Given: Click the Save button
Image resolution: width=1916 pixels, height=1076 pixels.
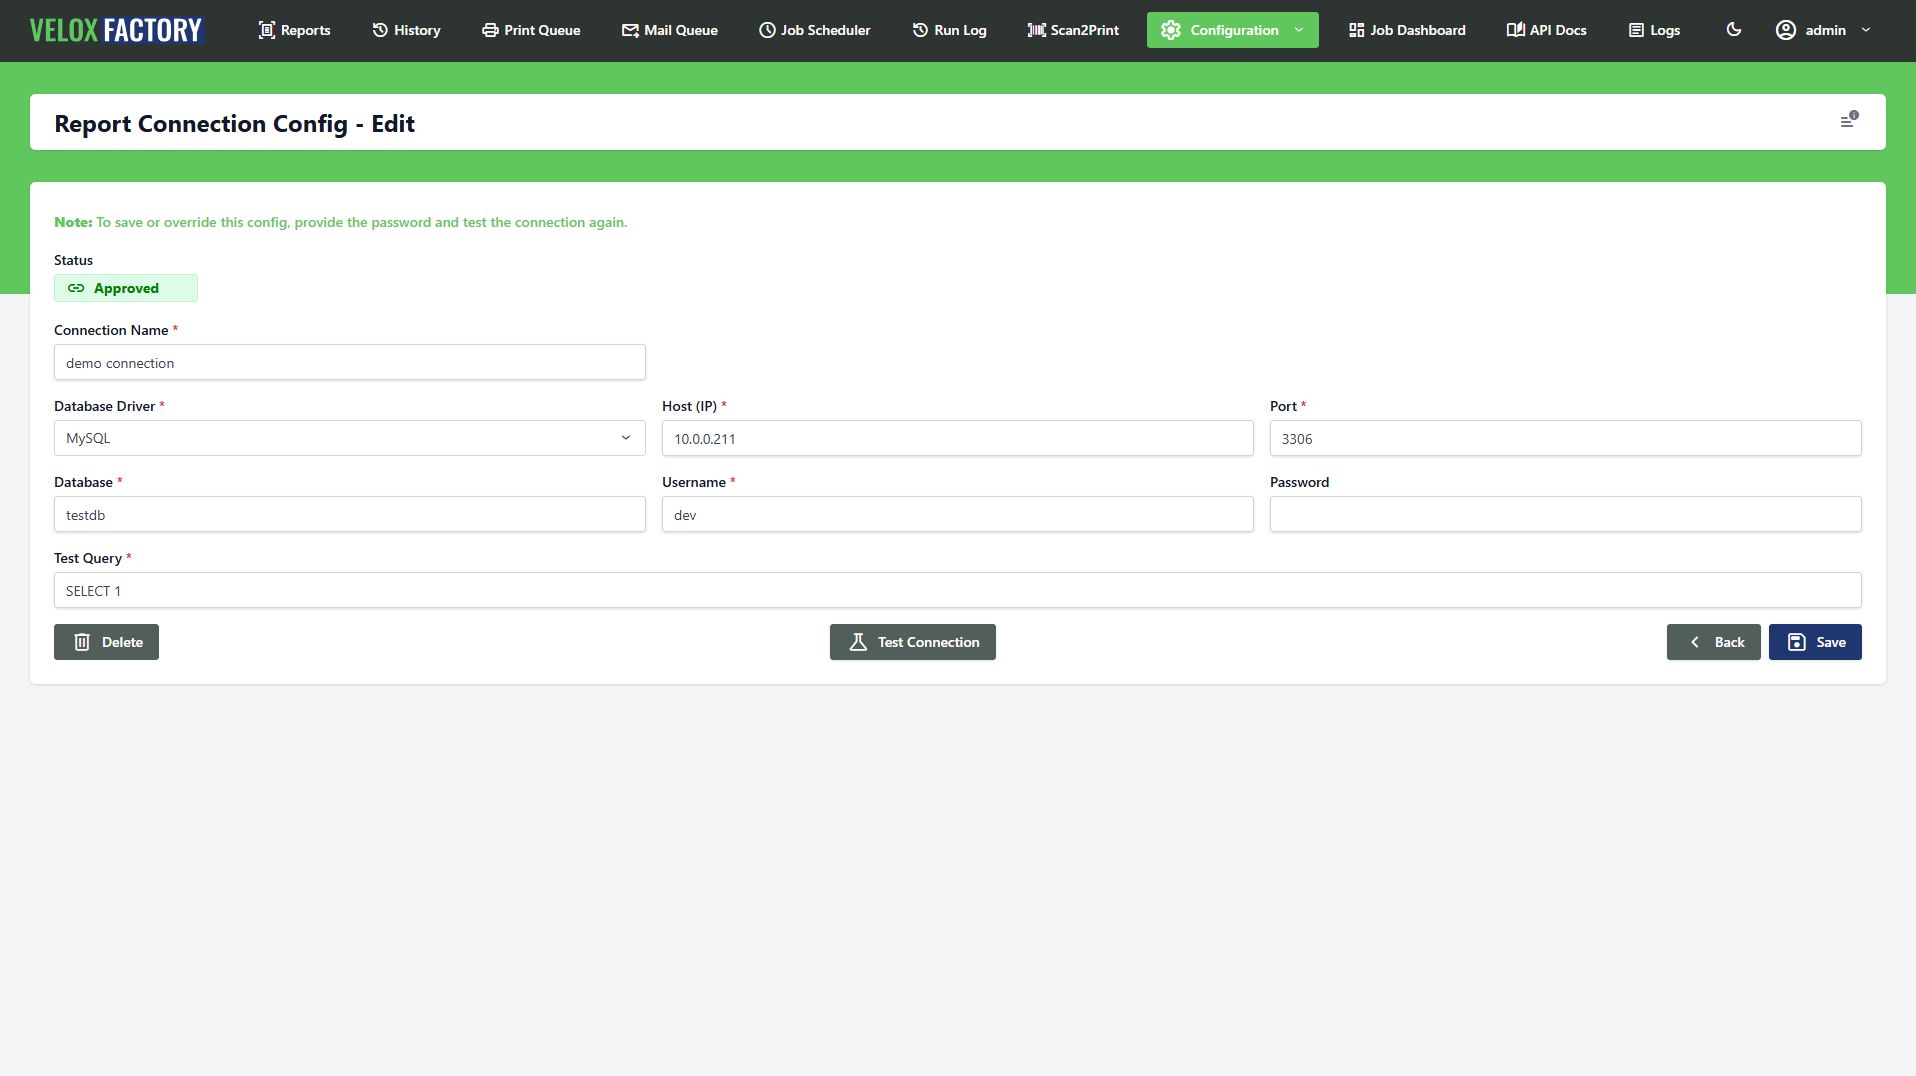Looking at the screenshot, I should coord(1815,642).
